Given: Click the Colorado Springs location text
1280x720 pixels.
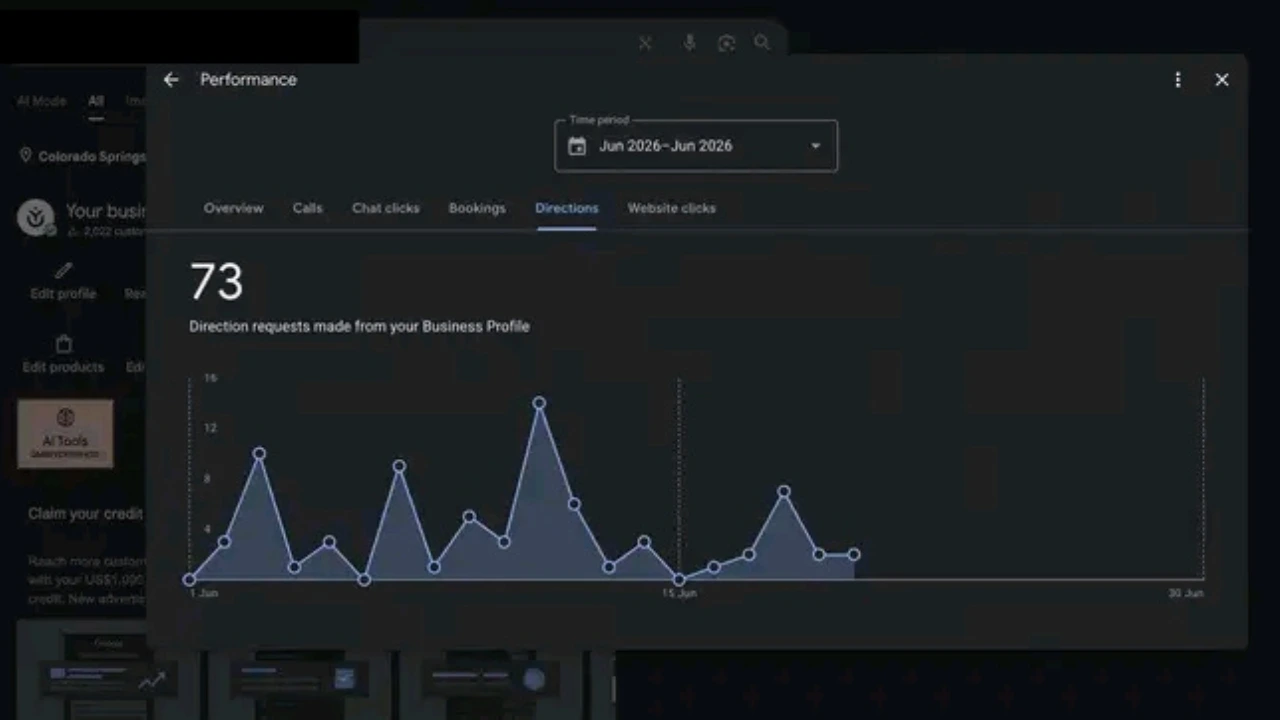Looking at the screenshot, I should 92,157.
